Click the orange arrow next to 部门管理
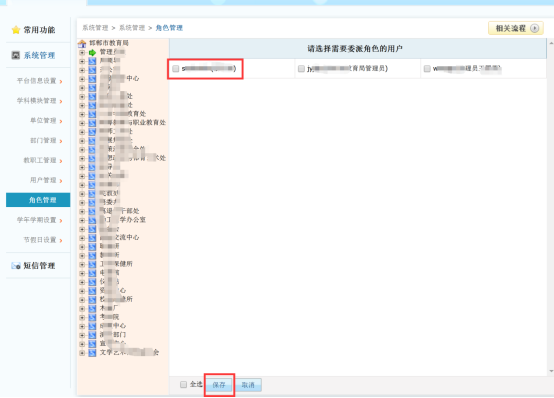The width and height of the screenshot is (554, 398). coord(61,141)
